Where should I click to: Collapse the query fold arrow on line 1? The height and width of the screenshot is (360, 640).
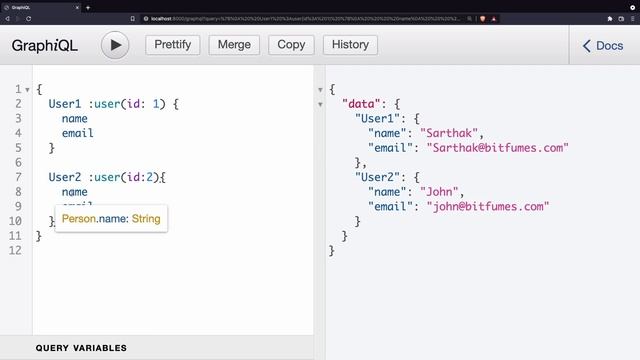[27, 90]
